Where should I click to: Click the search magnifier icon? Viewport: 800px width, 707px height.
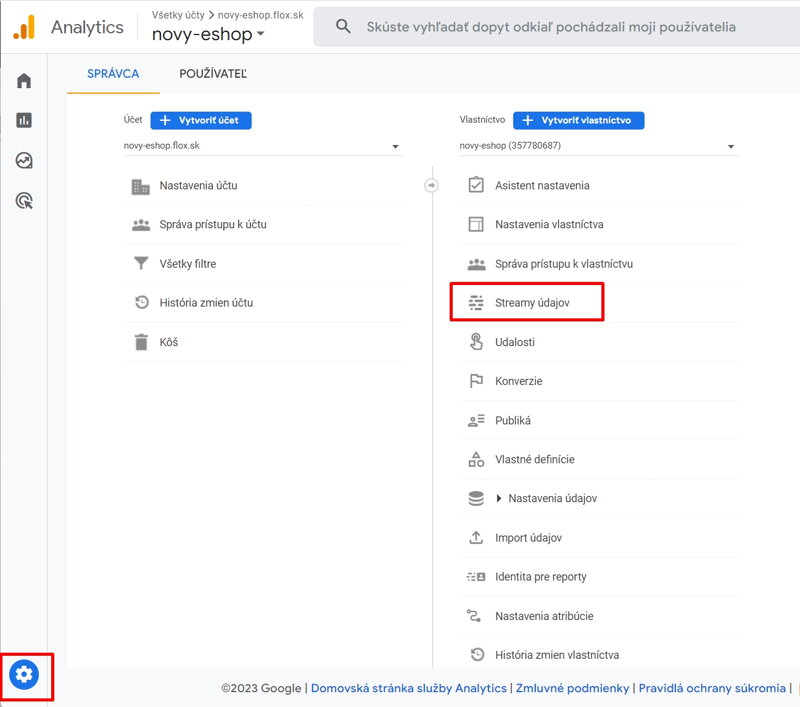[x=343, y=27]
